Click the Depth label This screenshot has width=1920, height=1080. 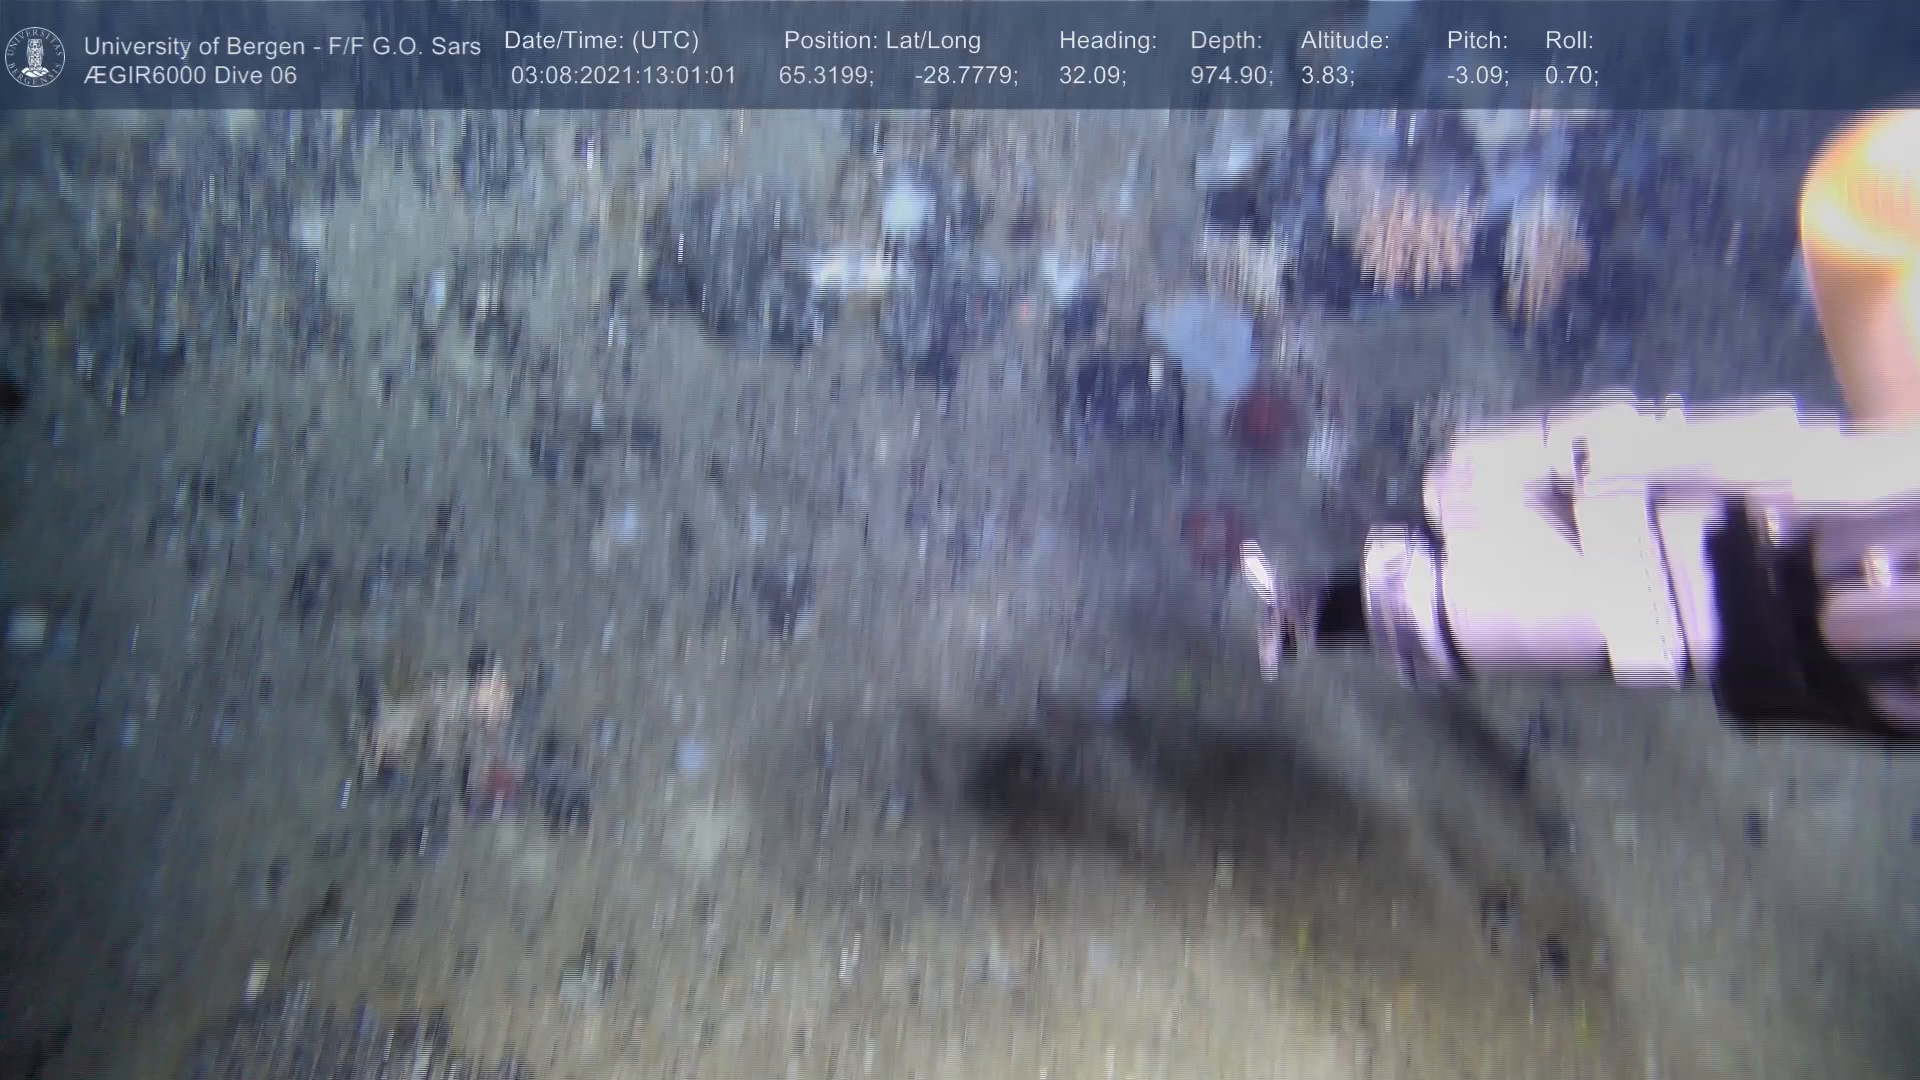(1226, 41)
